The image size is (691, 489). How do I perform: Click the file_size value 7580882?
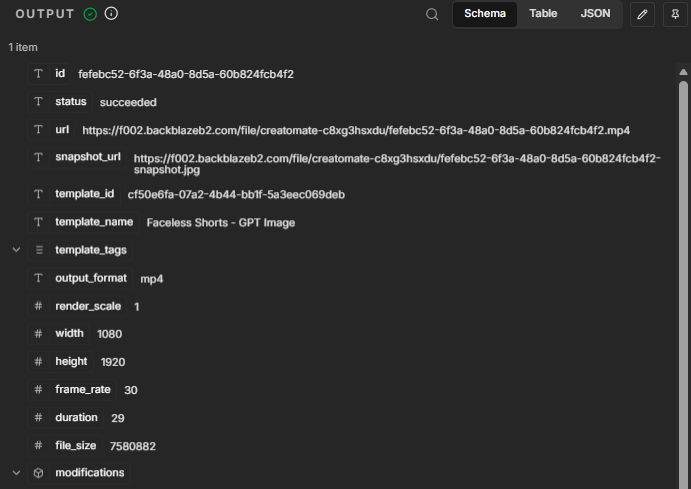pyautogui.click(x=133, y=446)
